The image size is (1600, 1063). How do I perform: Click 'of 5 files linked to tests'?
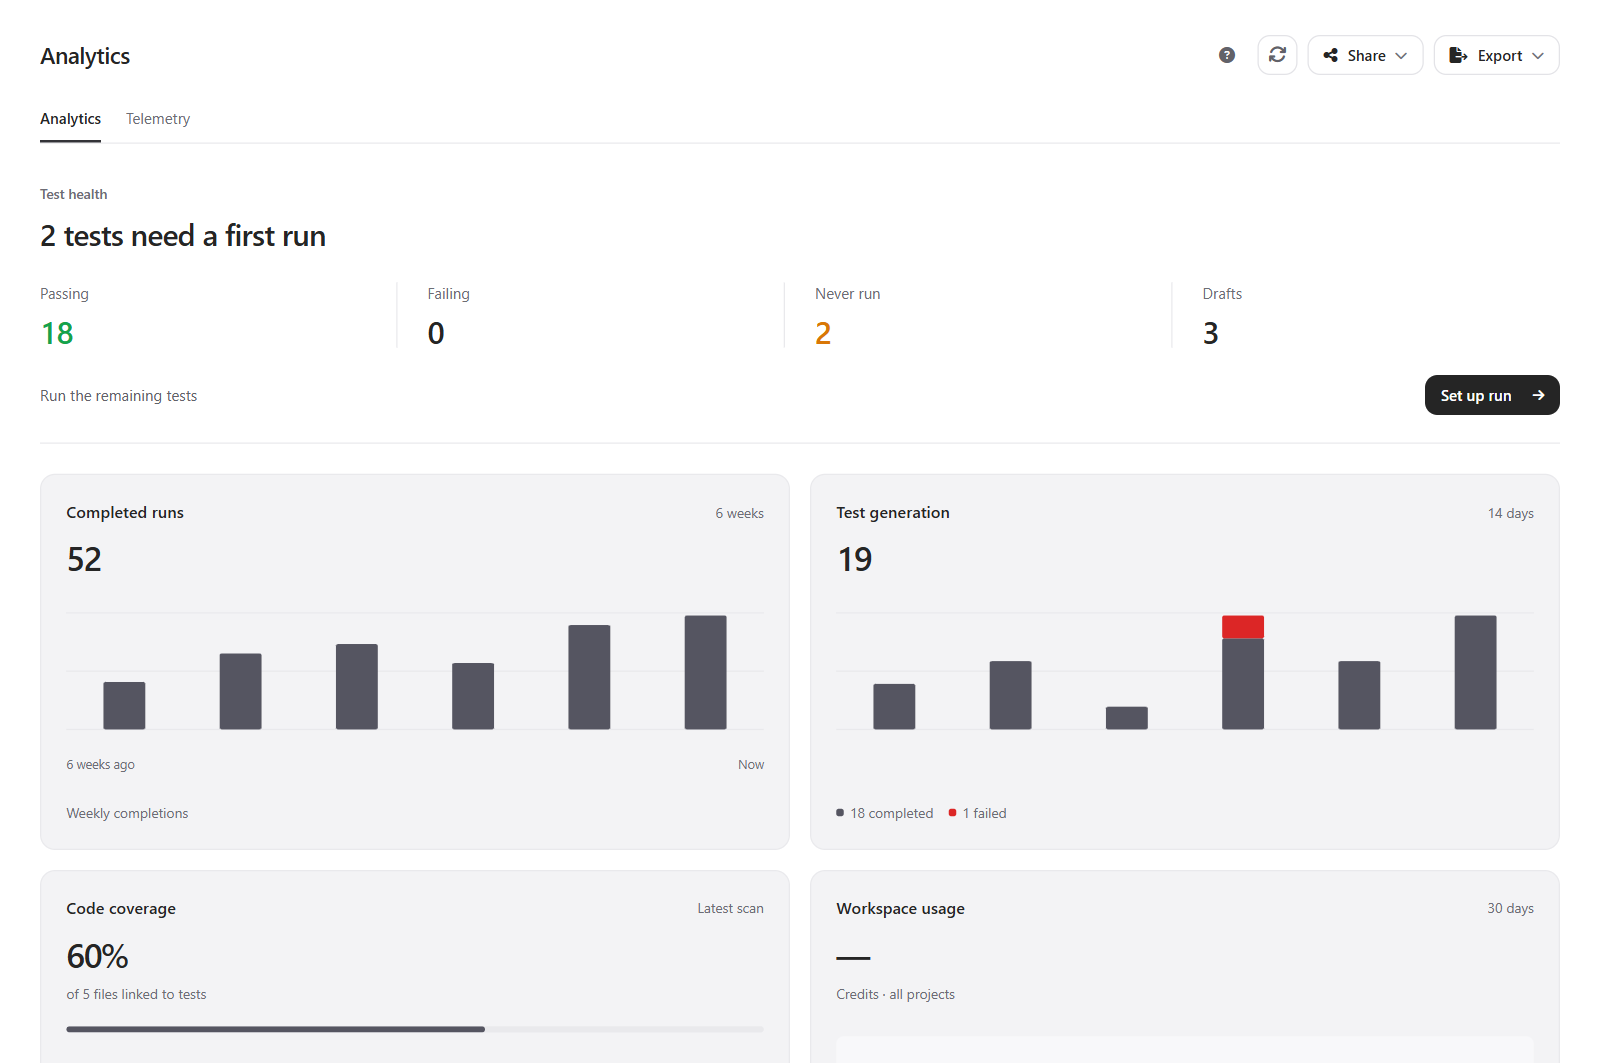click(x=136, y=994)
